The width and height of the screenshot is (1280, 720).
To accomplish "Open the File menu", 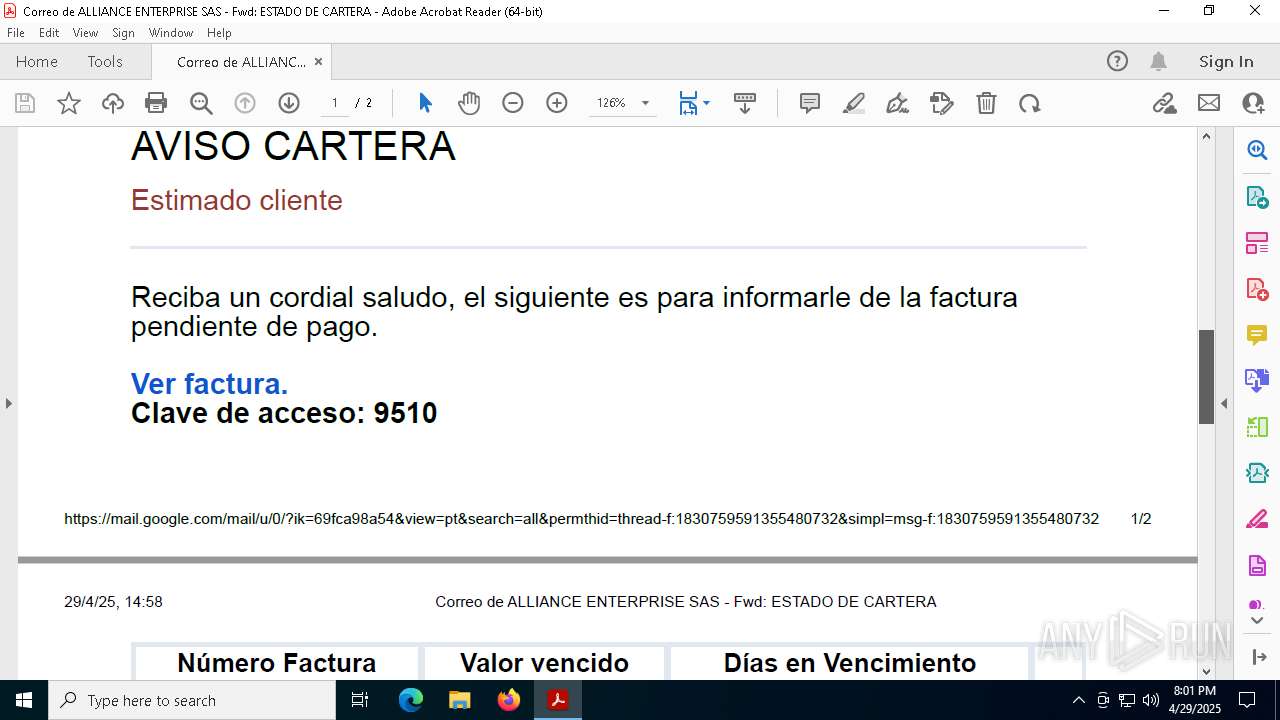I will click(x=15, y=33).
